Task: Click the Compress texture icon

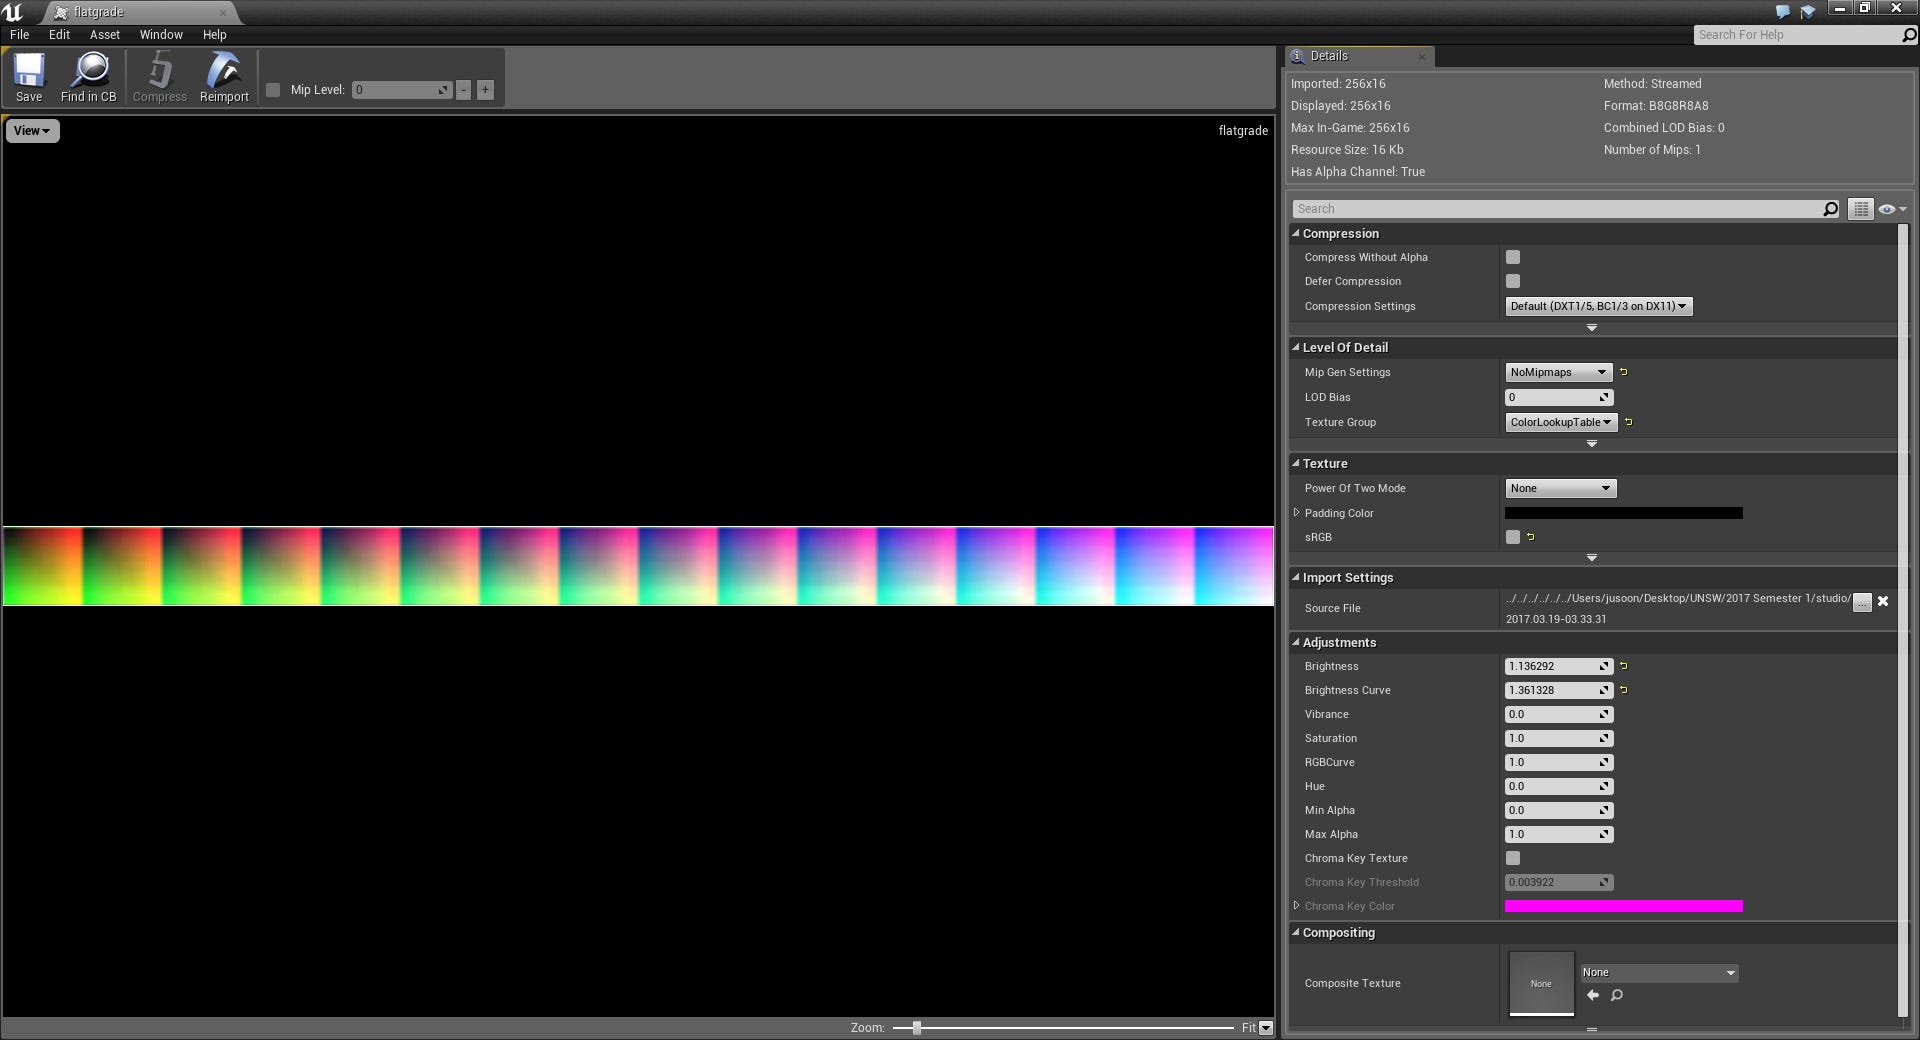Action: tap(159, 77)
